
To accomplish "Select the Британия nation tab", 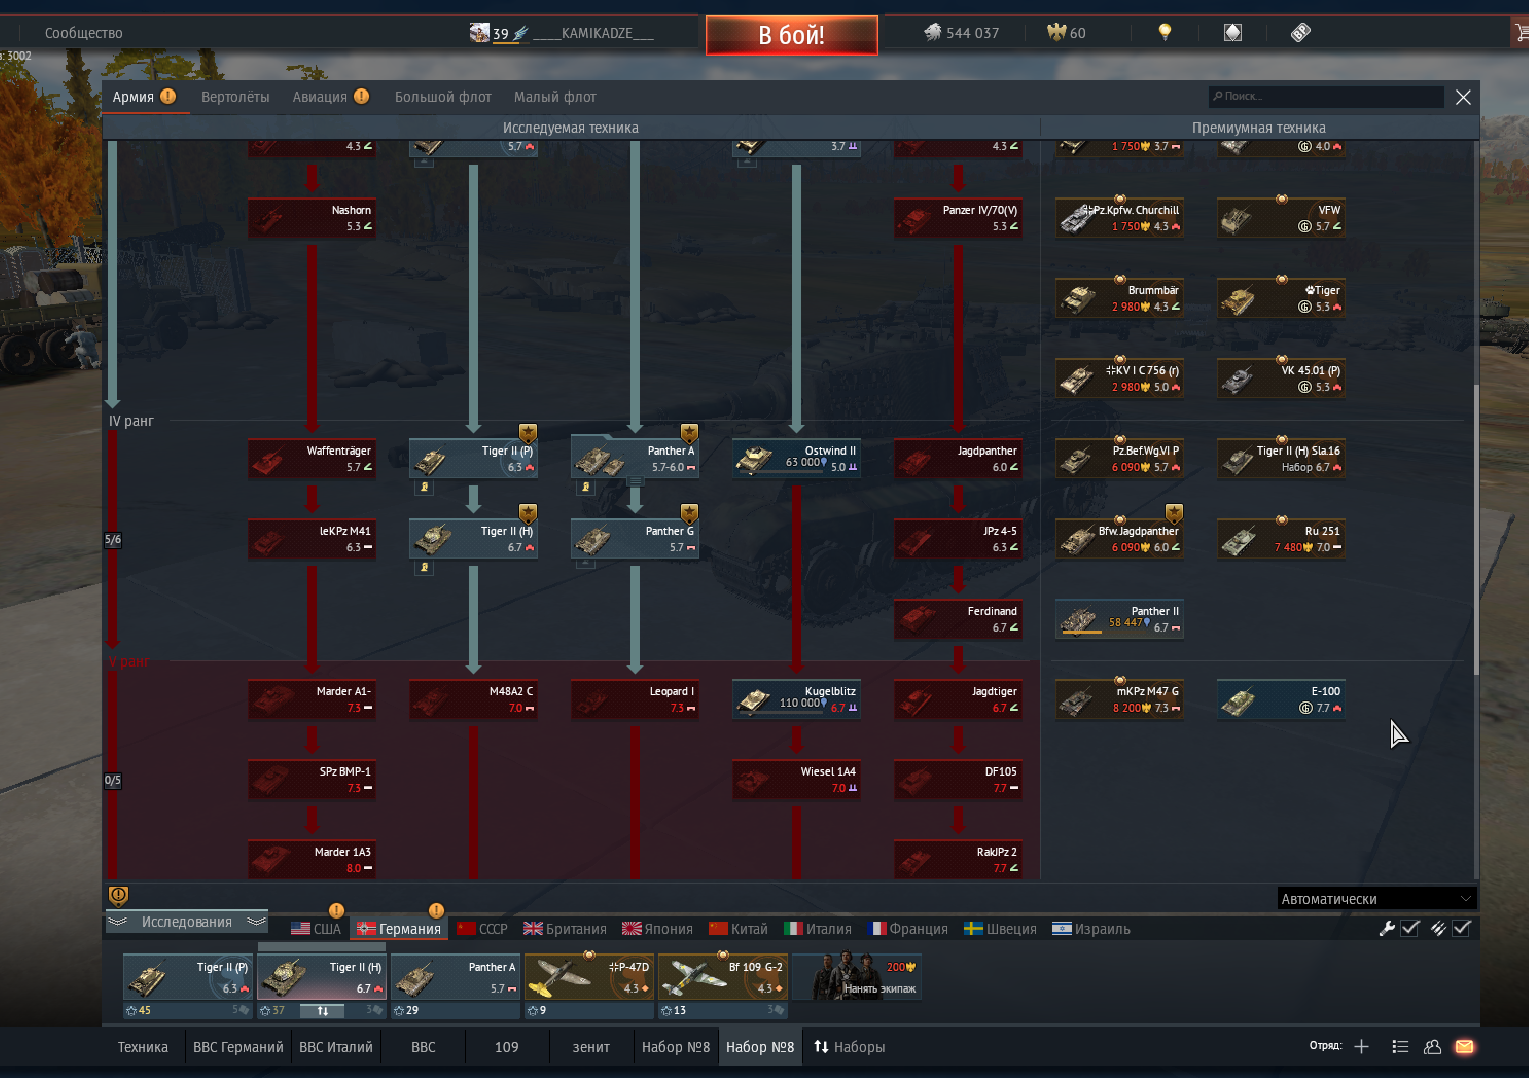I will point(564,929).
